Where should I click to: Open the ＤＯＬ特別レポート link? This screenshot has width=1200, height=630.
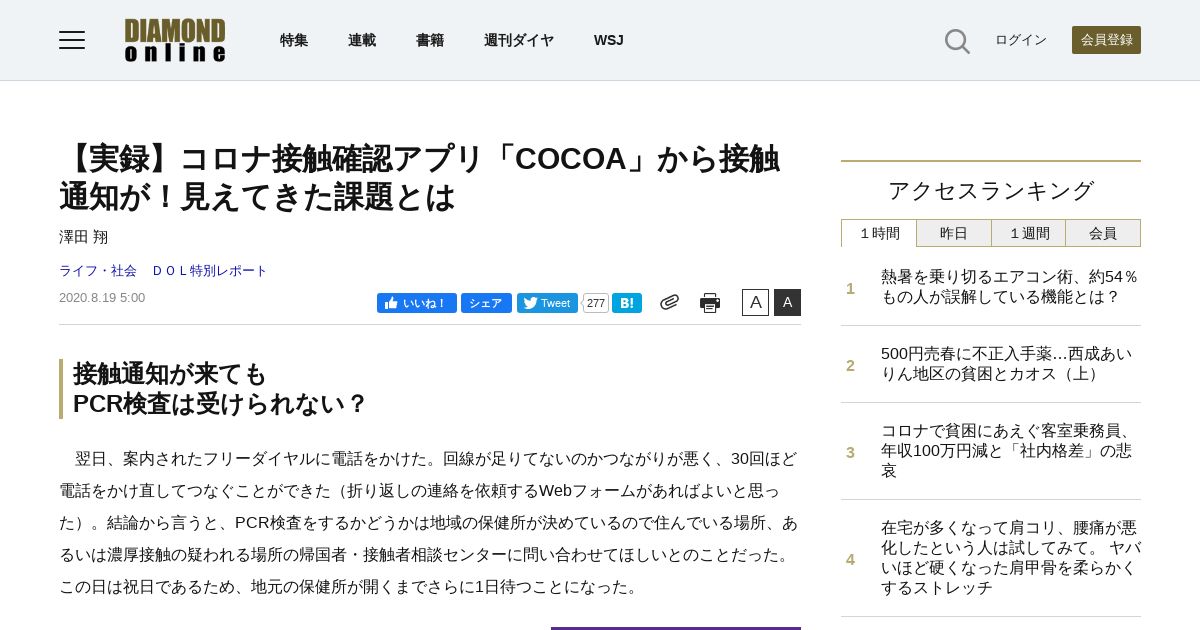click(x=210, y=271)
